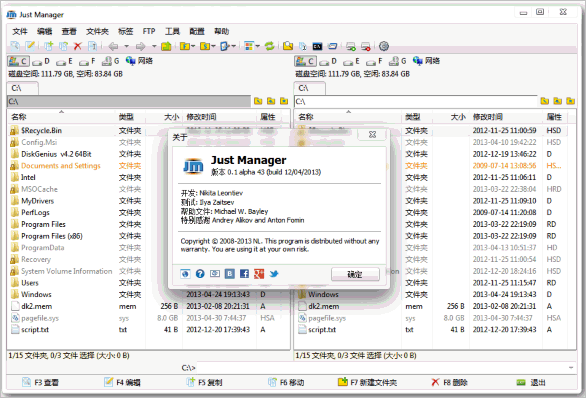The width and height of the screenshot is (586, 398).
Task: Close the 关于 About dialog
Action: click(x=372, y=135)
